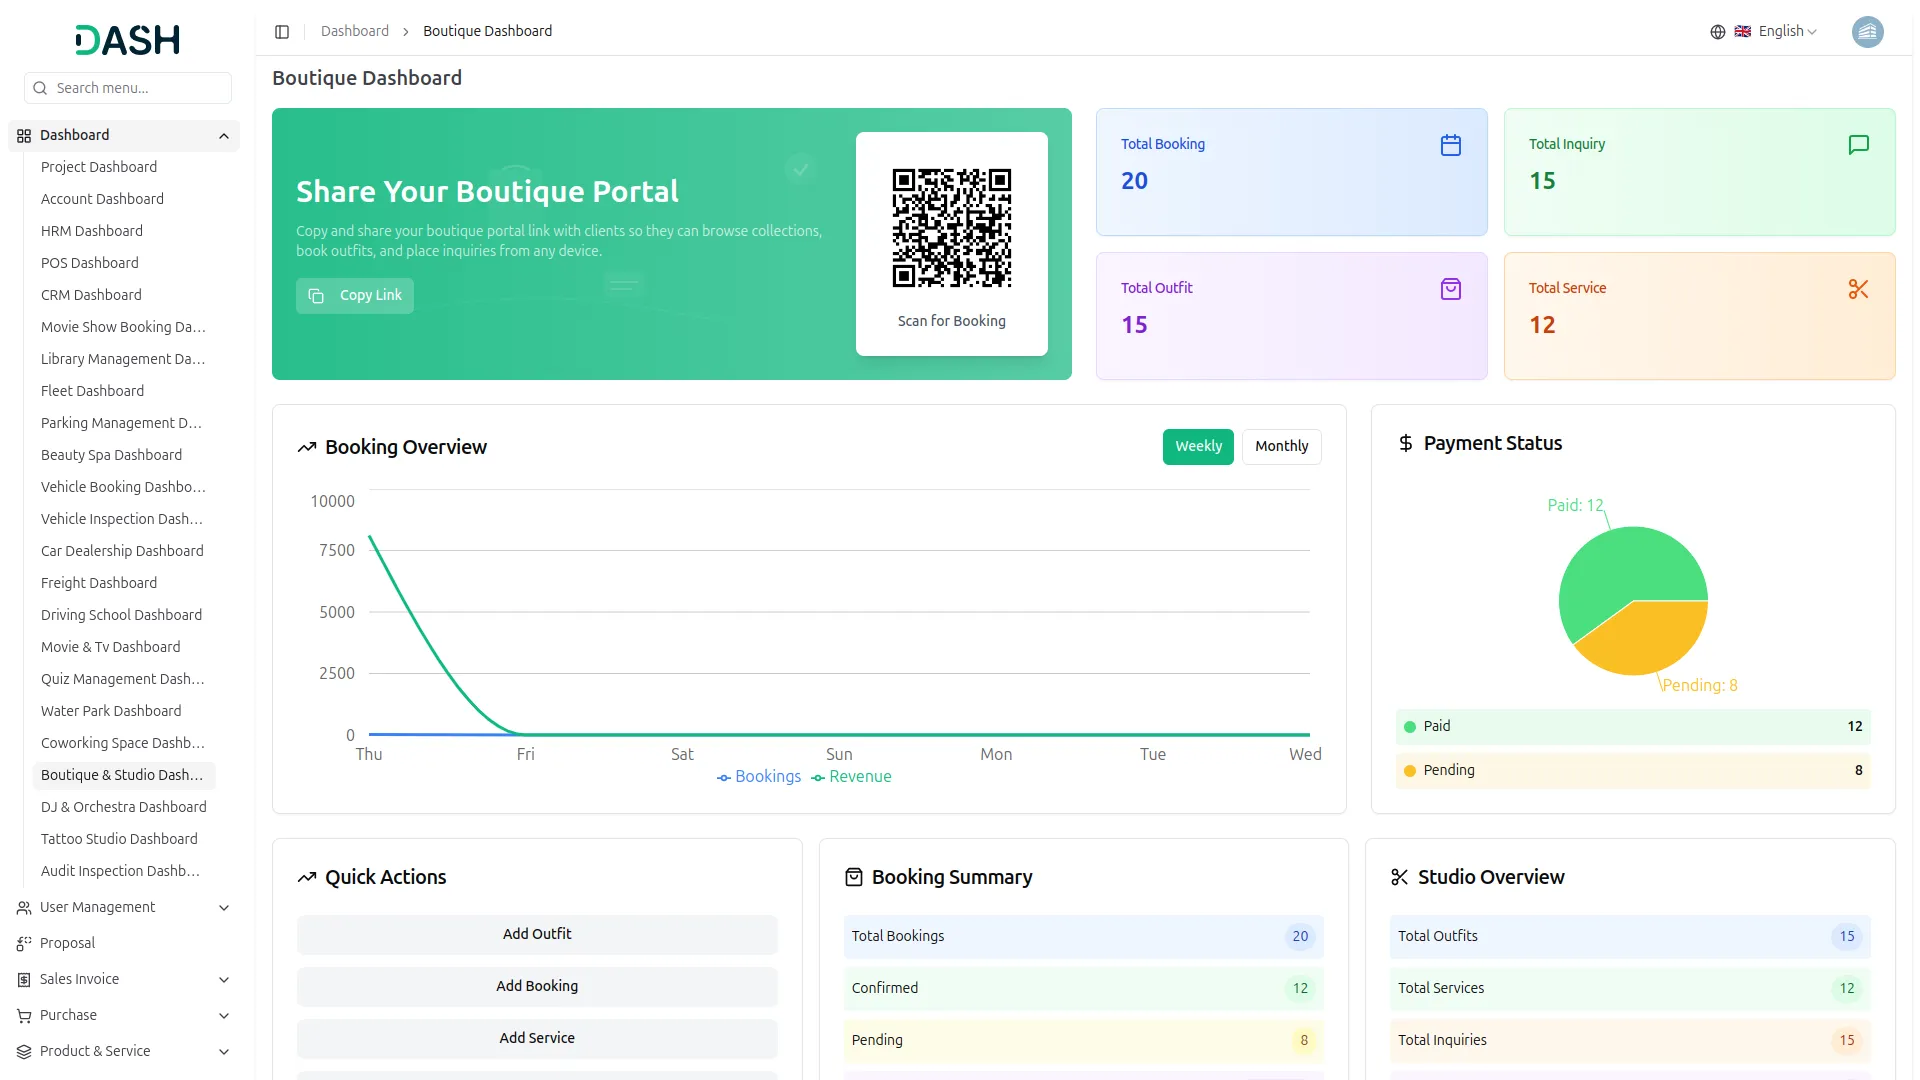The image size is (1920, 1080).
Task: Open DJ & Orchestra Dashboard
Action: (124, 807)
